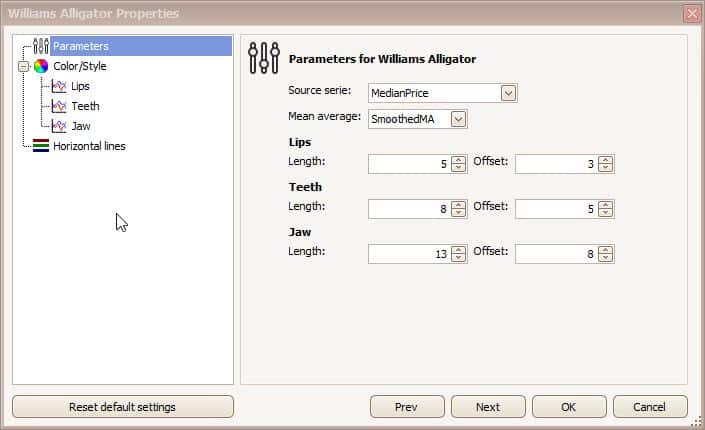Cancel the properties dialog

(x=650, y=407)
